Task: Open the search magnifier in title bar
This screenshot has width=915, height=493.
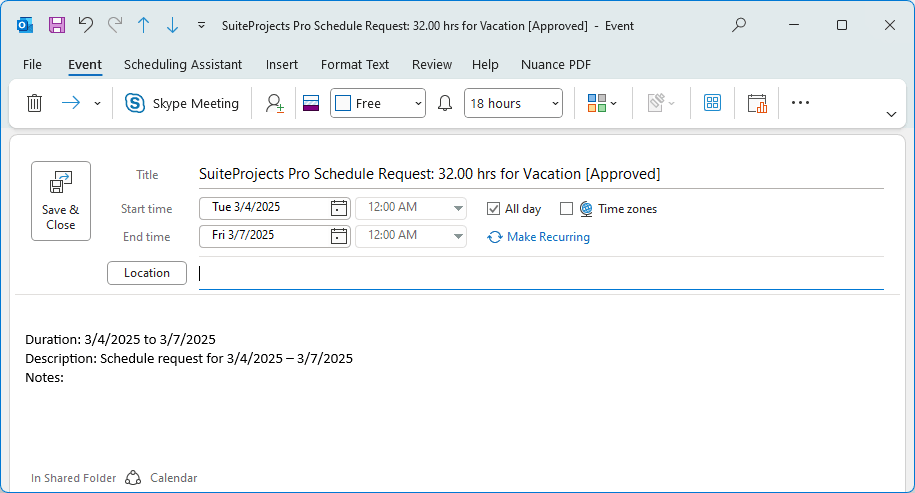Action: (x=739, y=25)
